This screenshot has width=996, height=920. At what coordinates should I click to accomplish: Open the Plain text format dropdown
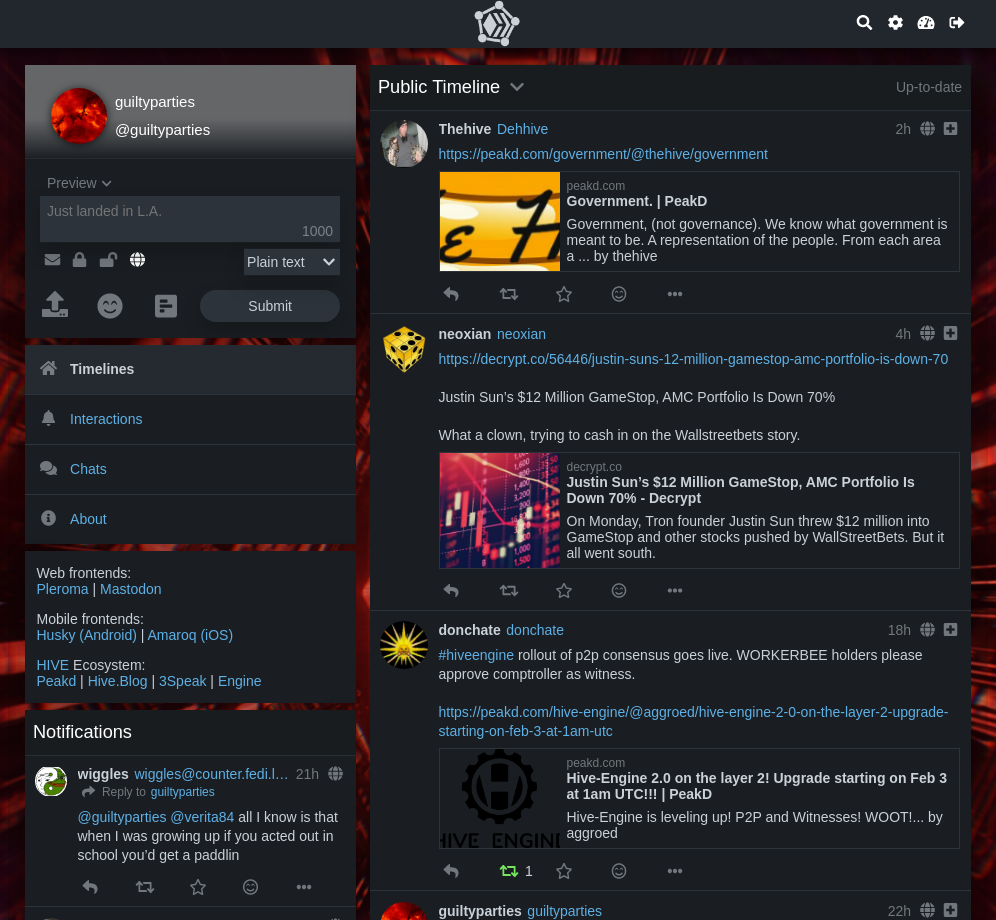[292, 262]
